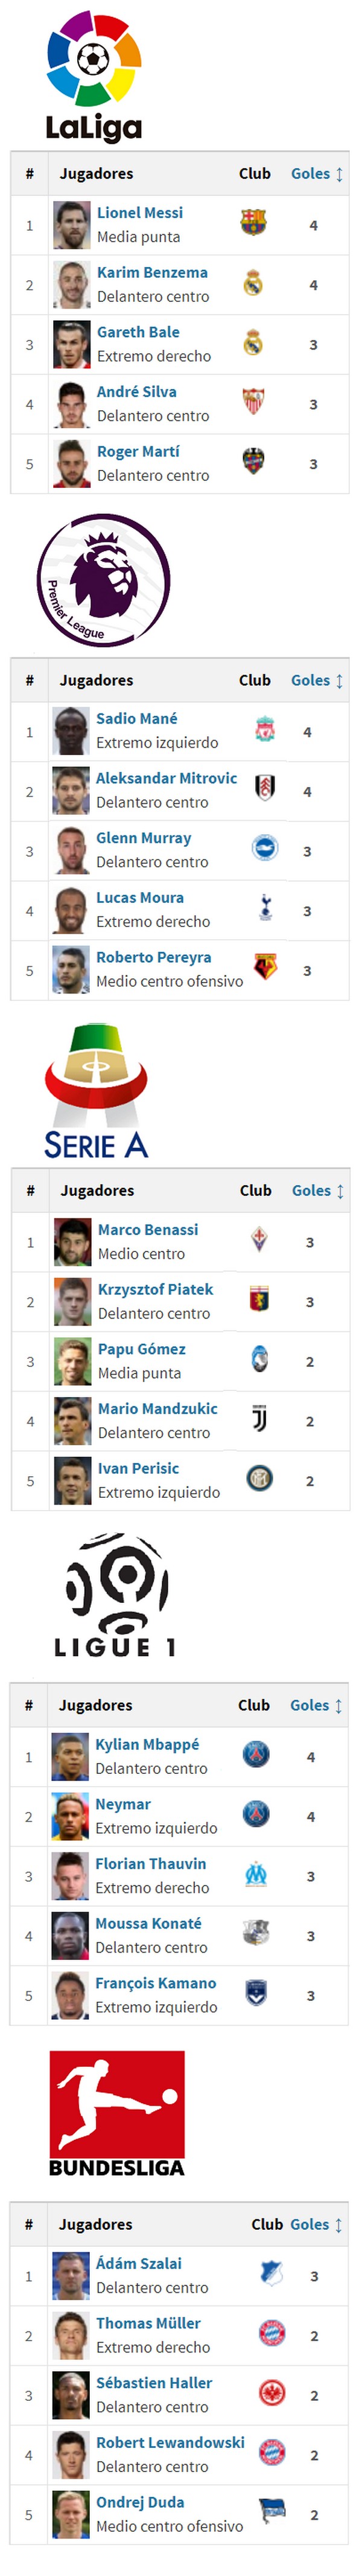
Task: Click Neymar's player photo thumbnail
Action: tap(70, 1816)
